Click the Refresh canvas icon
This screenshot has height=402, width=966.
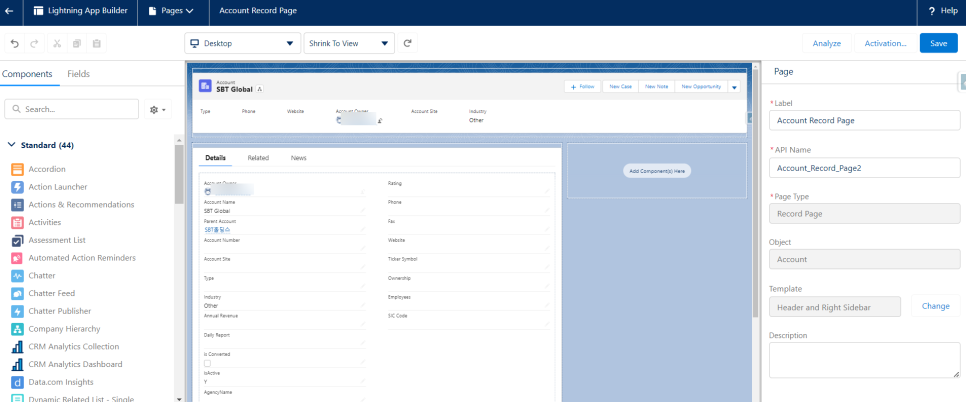pyautogui.click(x=407, y=44)
